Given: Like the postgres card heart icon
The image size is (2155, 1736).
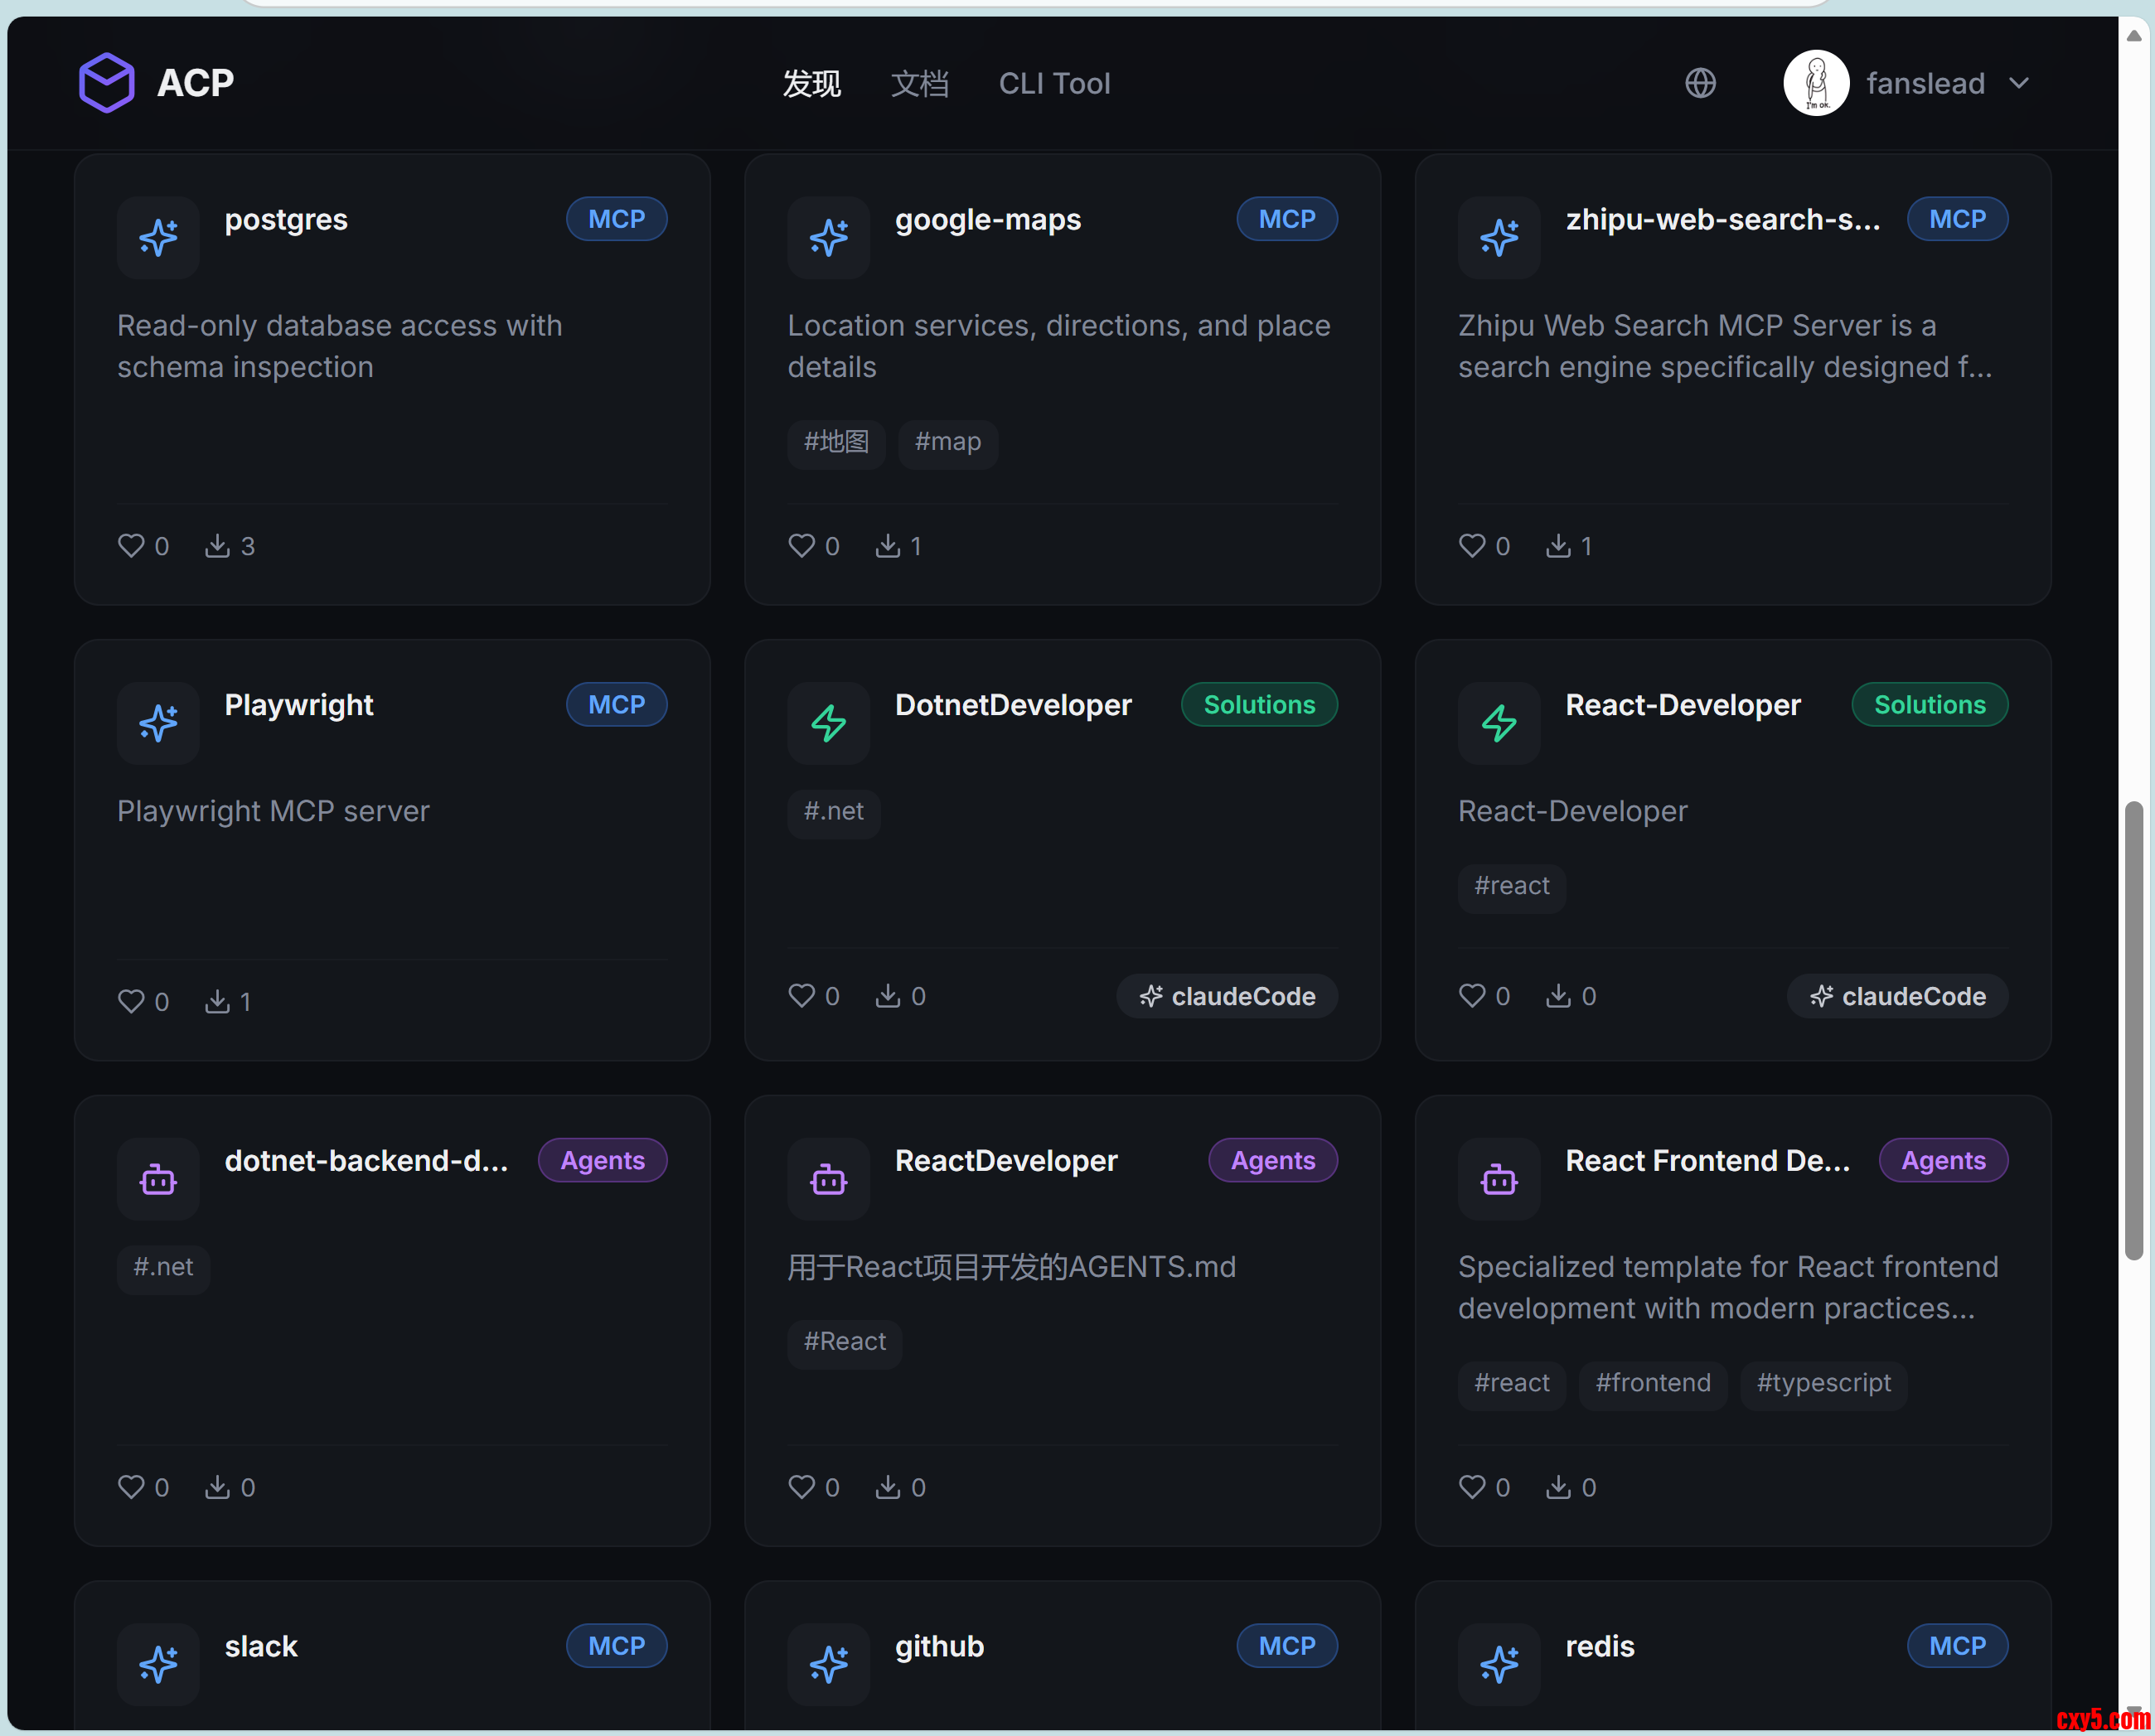Looking at the screenshot, I should point(131,545).
